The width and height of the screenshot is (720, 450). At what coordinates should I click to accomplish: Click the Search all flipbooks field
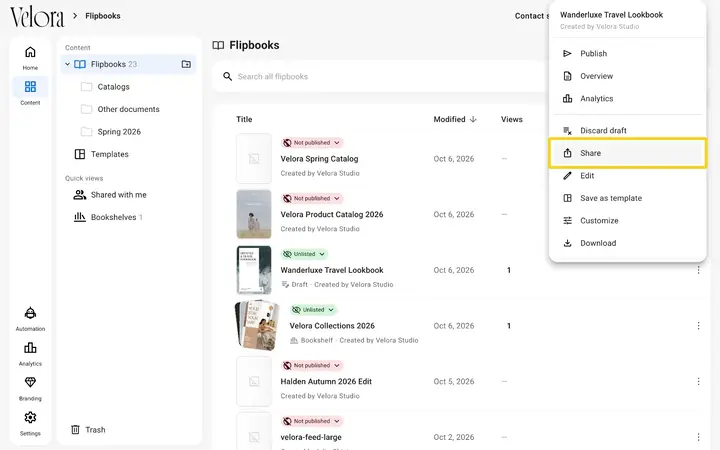point(381,77)
